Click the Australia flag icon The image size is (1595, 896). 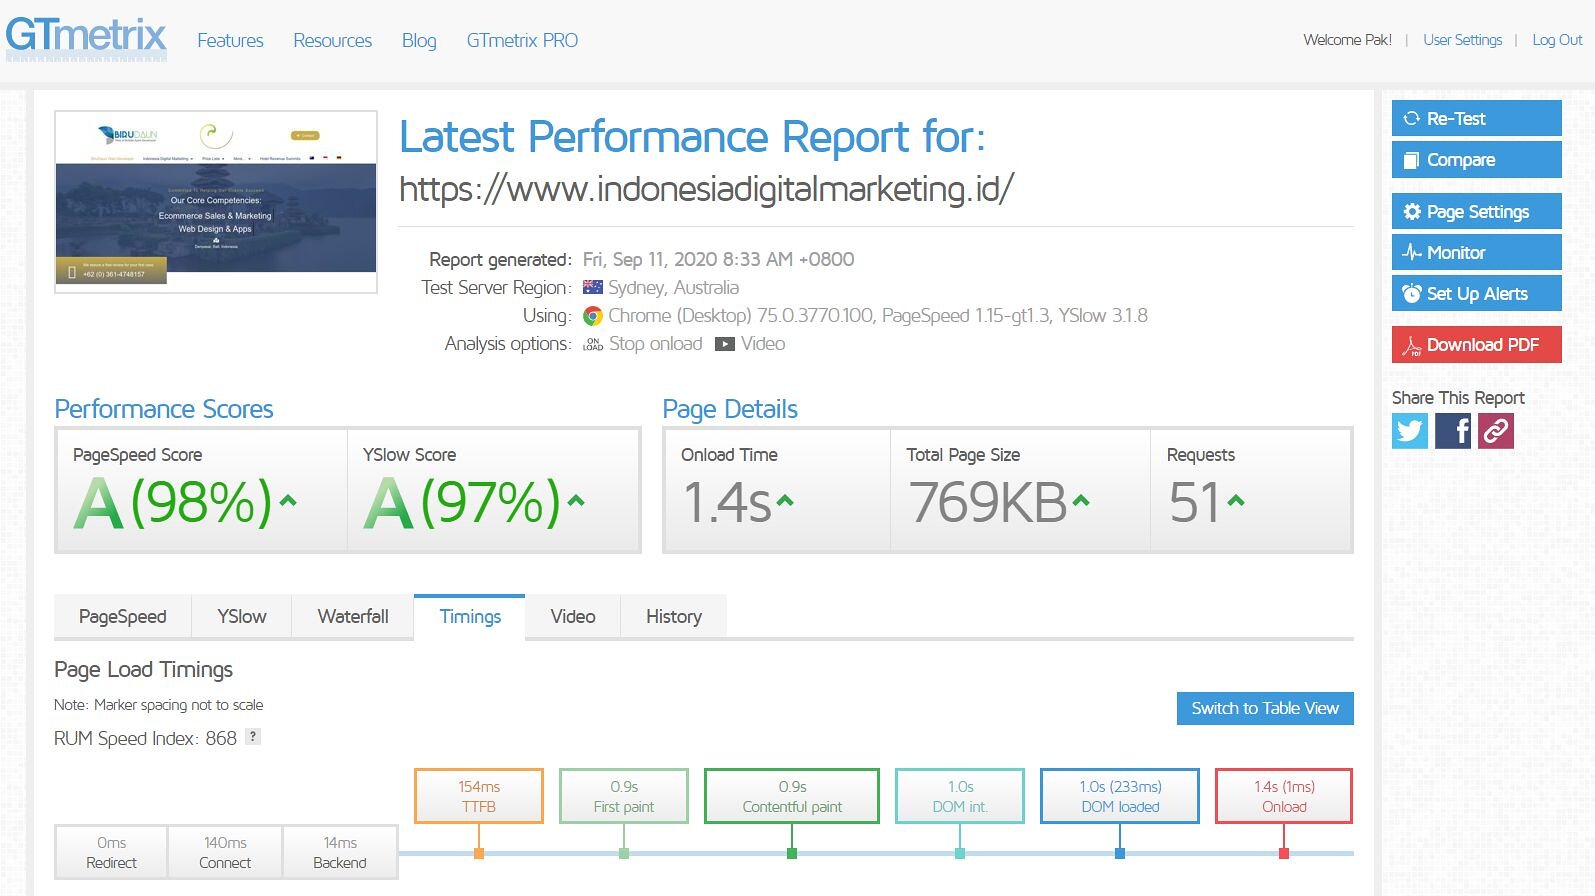point(593,287)
